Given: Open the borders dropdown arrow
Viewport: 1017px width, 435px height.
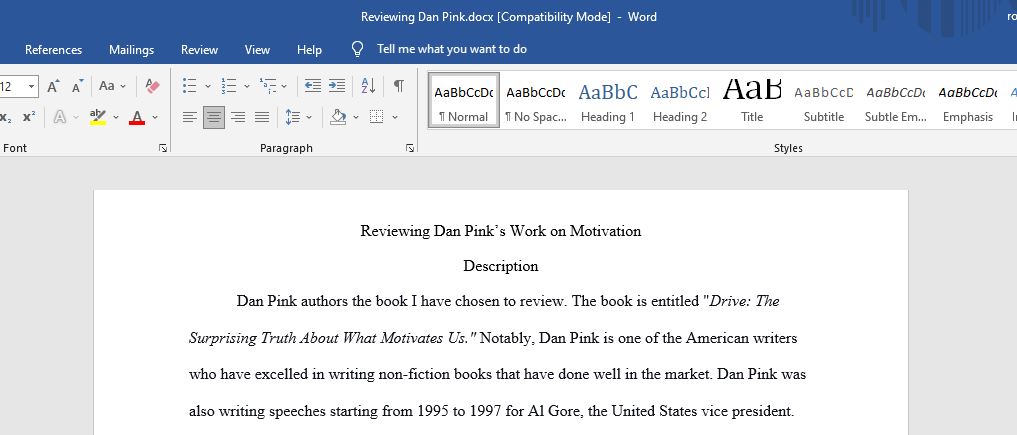Looking at the screenshot, I should (x=394, y=117).
